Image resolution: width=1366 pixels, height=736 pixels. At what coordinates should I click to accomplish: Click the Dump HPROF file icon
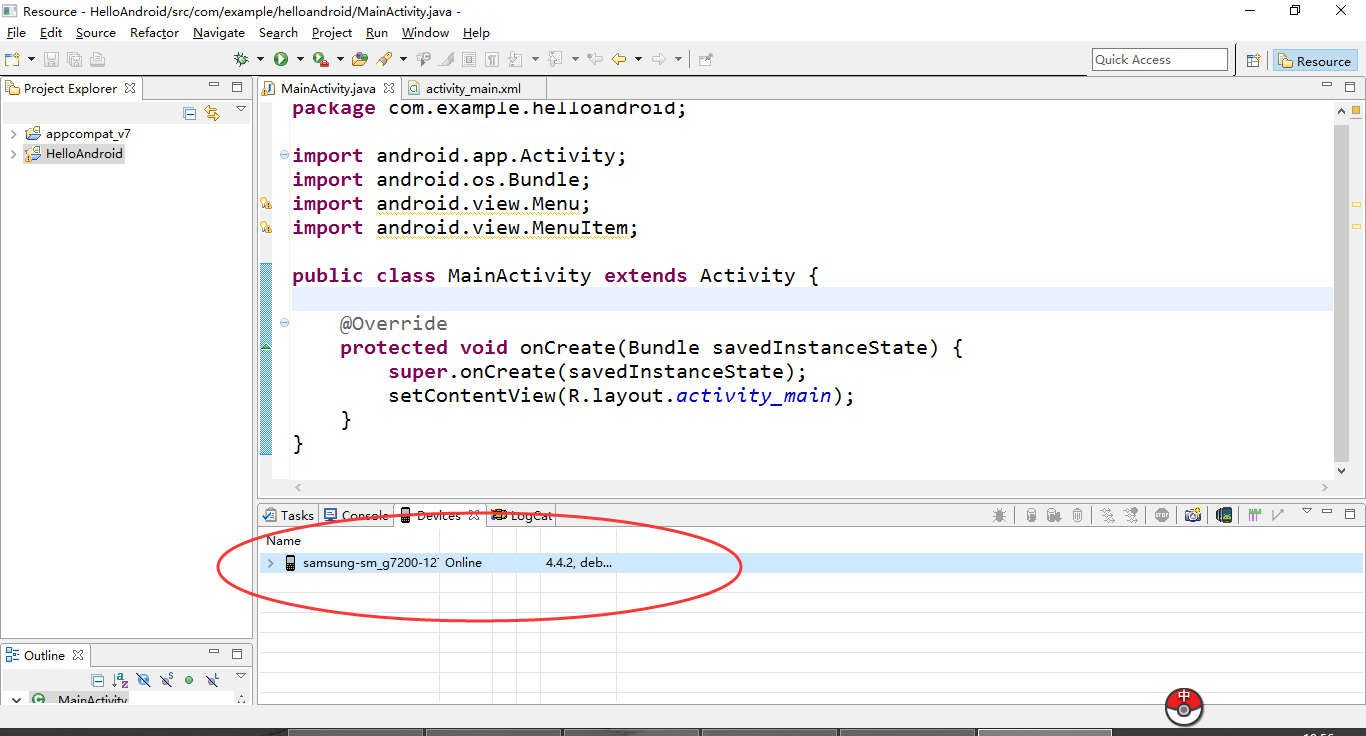(x=1054, y=515)
